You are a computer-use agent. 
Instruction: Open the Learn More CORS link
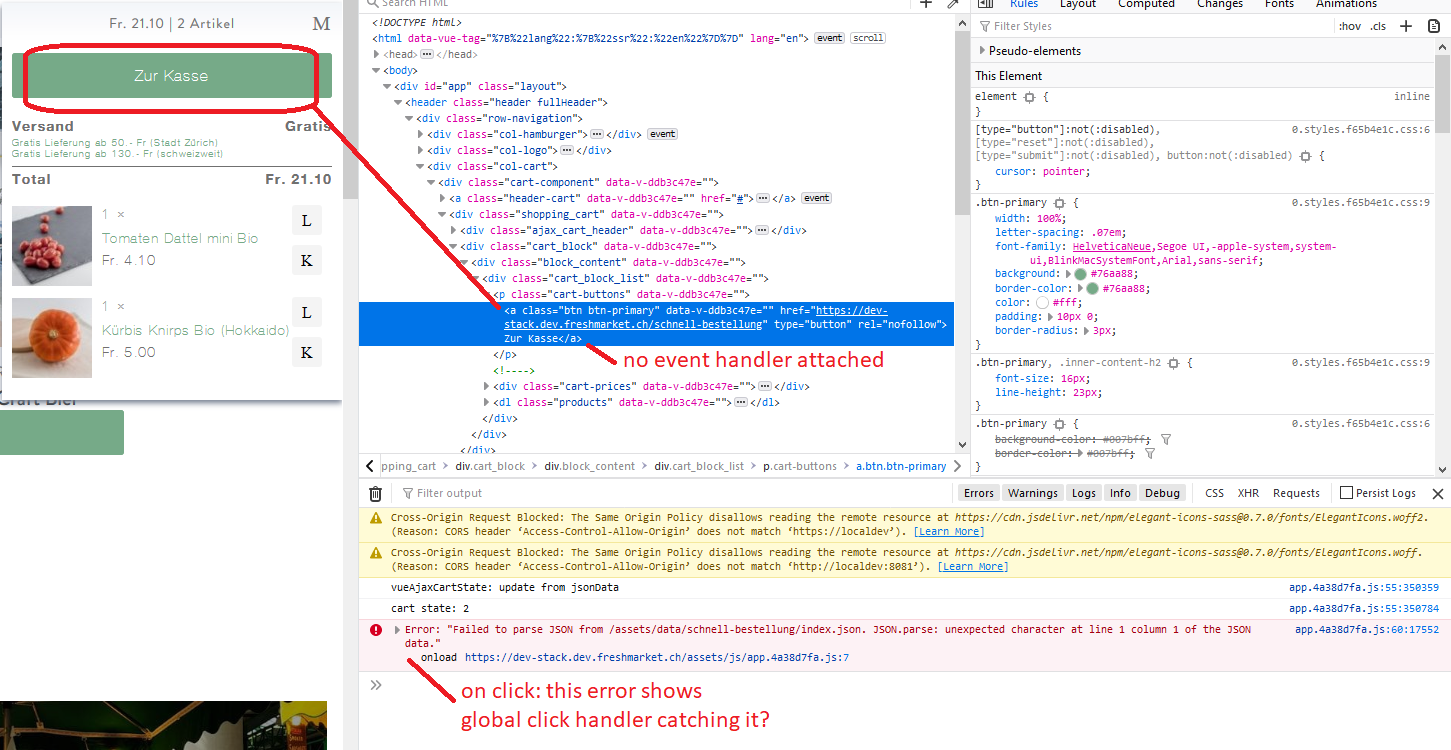tap(948, 531)
